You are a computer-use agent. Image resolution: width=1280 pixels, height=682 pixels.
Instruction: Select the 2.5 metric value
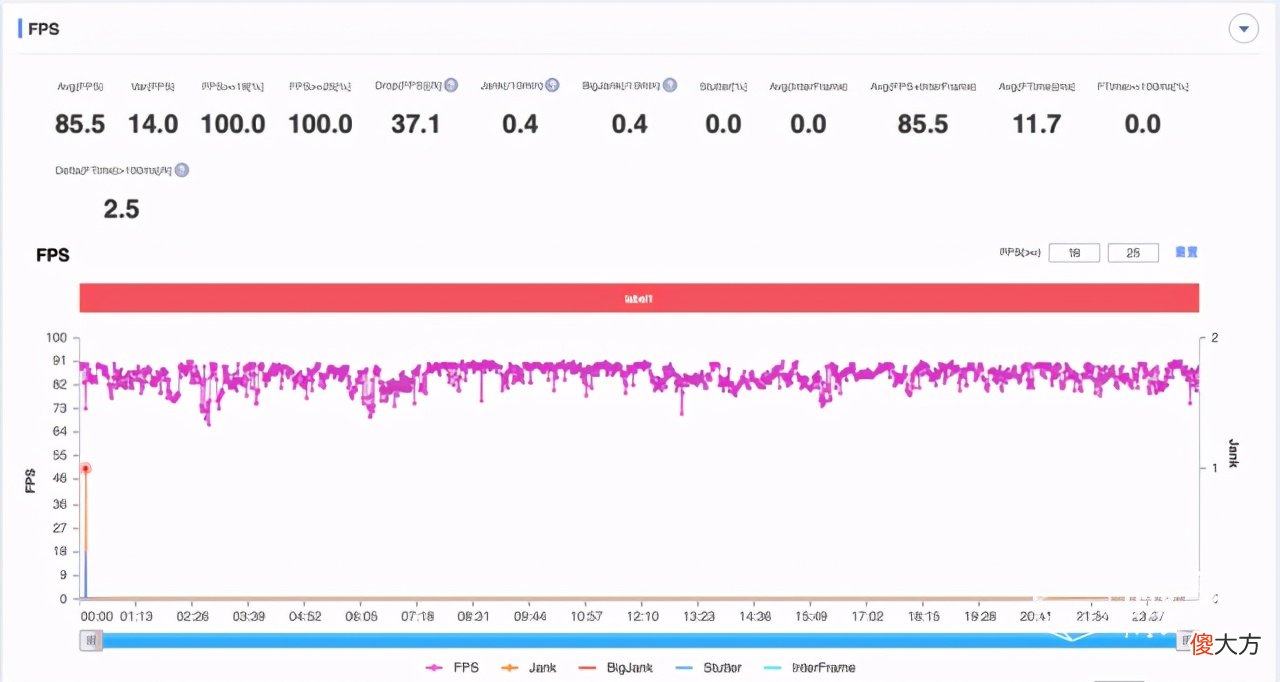[x=121, y=209]
